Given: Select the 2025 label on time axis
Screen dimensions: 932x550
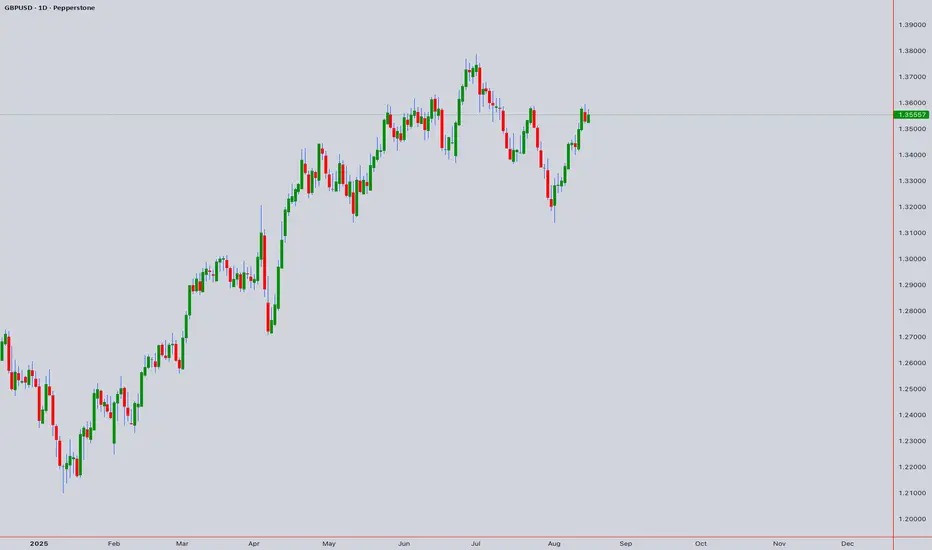Looking at the screenshot, I should tap(39, 543).
